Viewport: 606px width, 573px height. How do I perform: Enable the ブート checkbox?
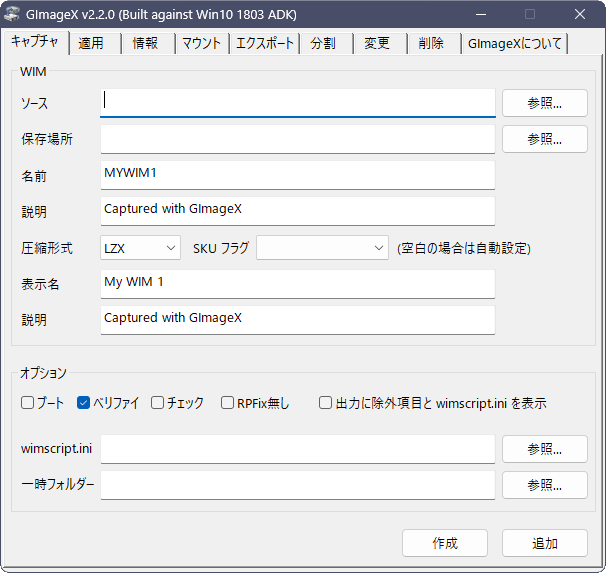27,403
